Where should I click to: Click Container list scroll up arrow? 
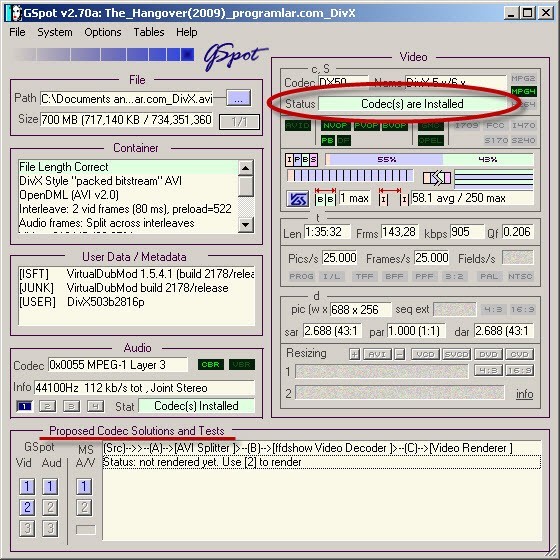coord(246,168)
